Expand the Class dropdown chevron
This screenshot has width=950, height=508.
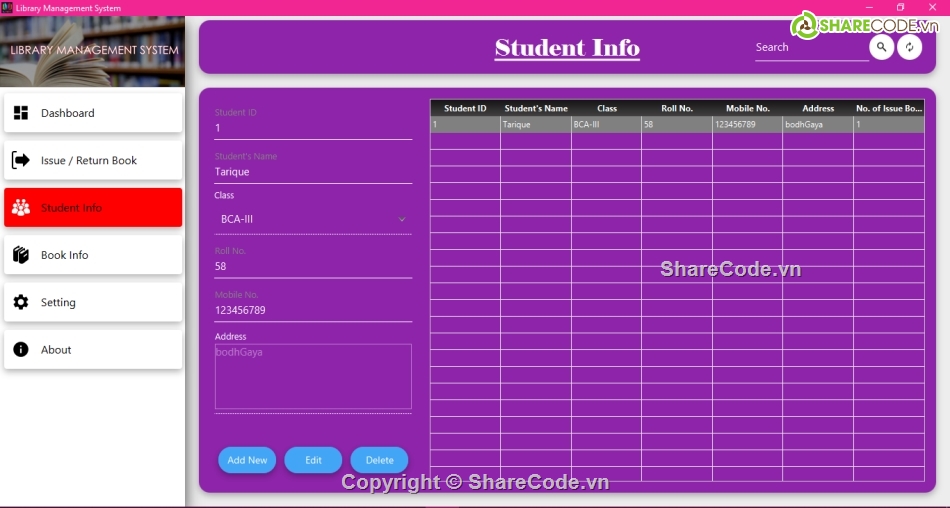[x=402, y=219]
